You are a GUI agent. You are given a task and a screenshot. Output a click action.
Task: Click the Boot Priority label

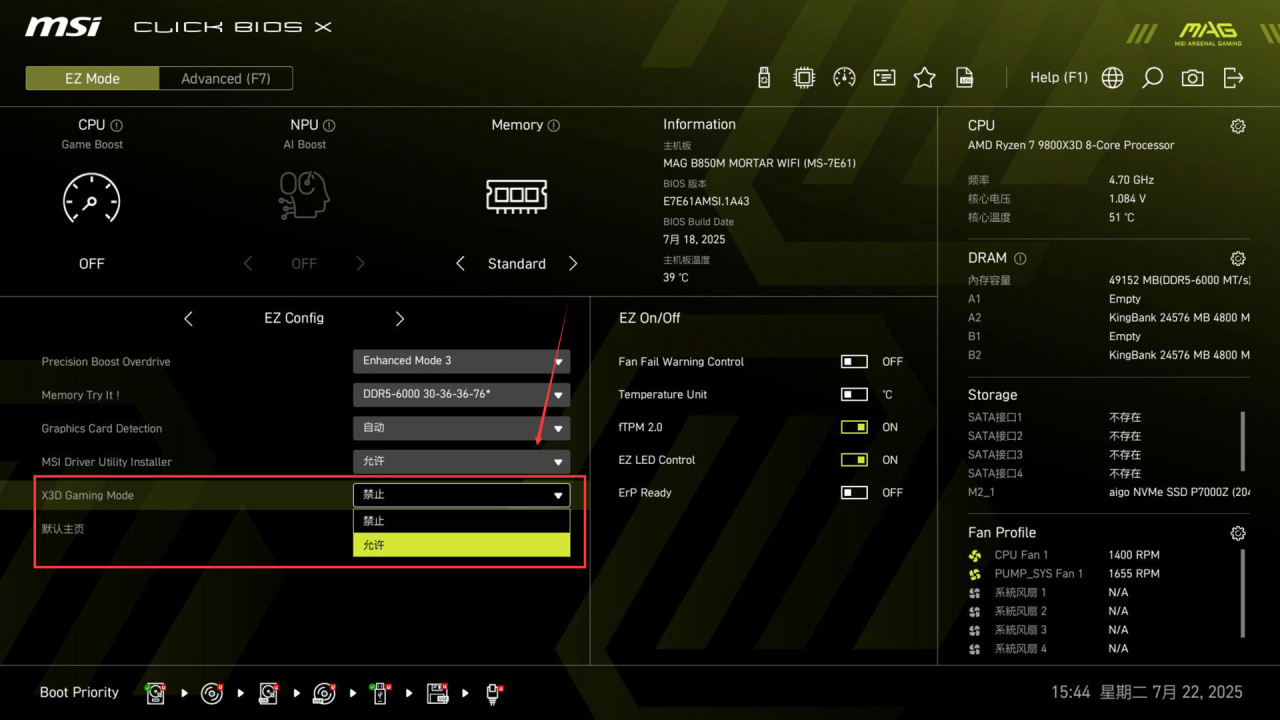click(79, 692)
